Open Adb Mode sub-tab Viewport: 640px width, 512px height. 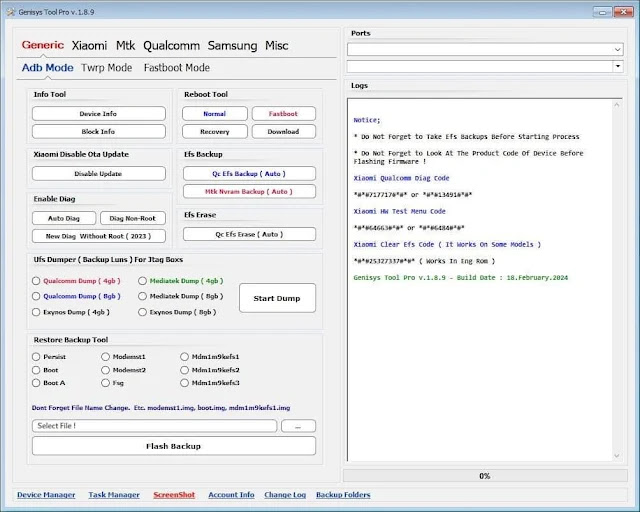pyautogui.click(x=47, y=67)
